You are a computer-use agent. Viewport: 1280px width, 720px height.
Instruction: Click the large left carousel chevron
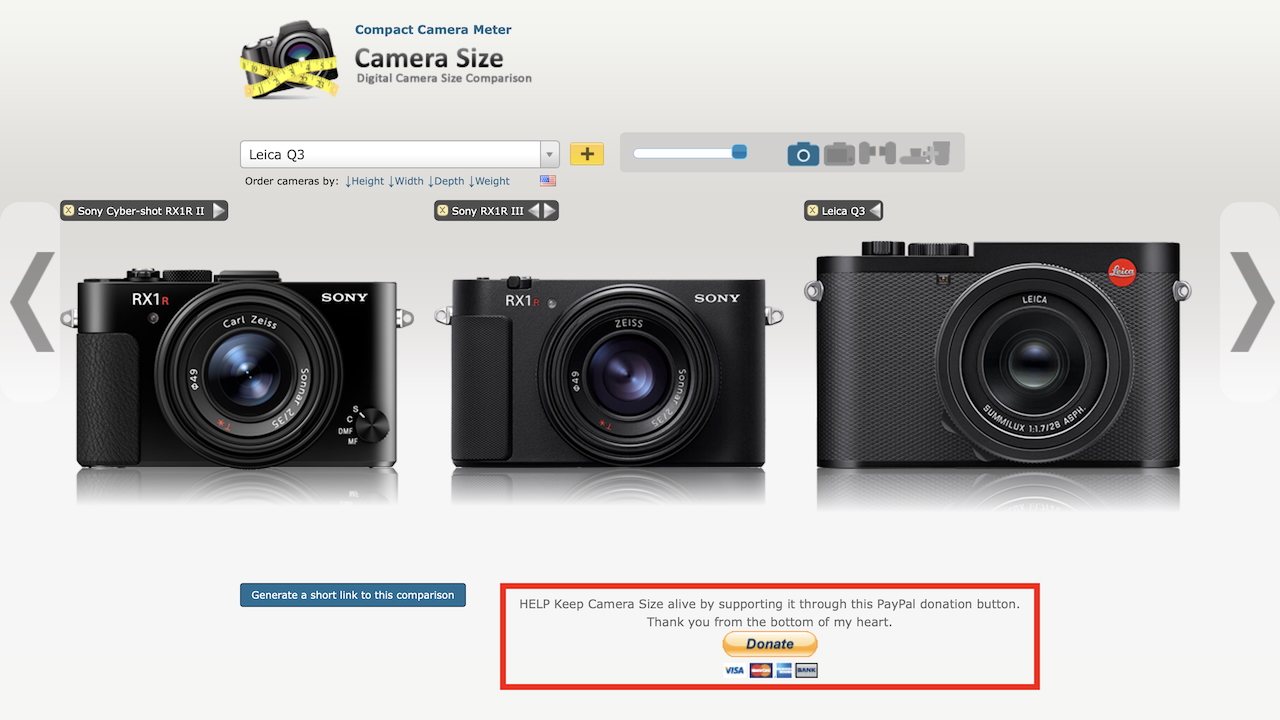(x=32, y=302)
